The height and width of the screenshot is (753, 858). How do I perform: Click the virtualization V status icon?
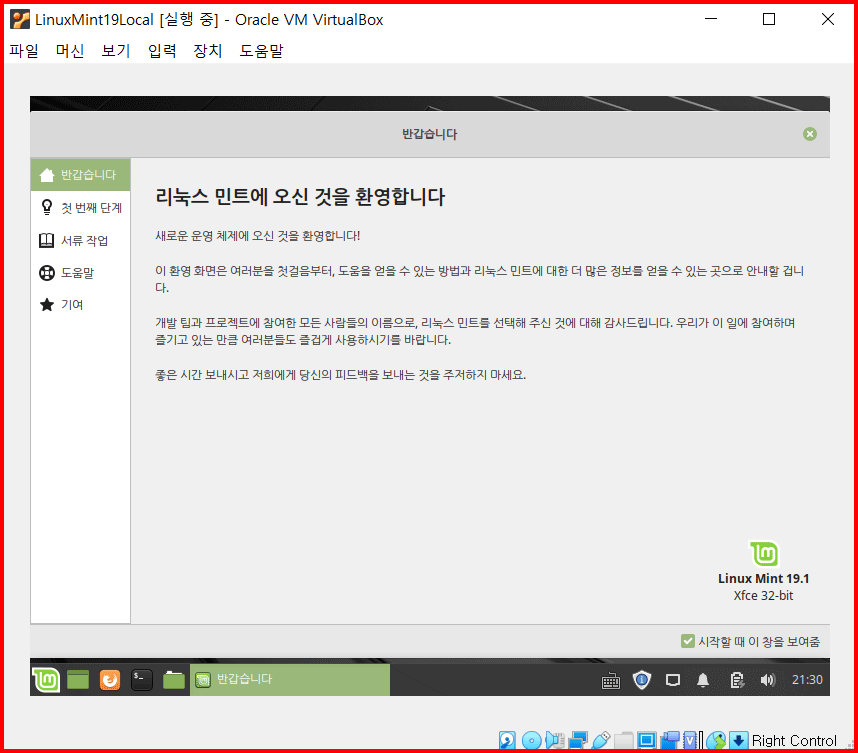click(x=691, y=740)
